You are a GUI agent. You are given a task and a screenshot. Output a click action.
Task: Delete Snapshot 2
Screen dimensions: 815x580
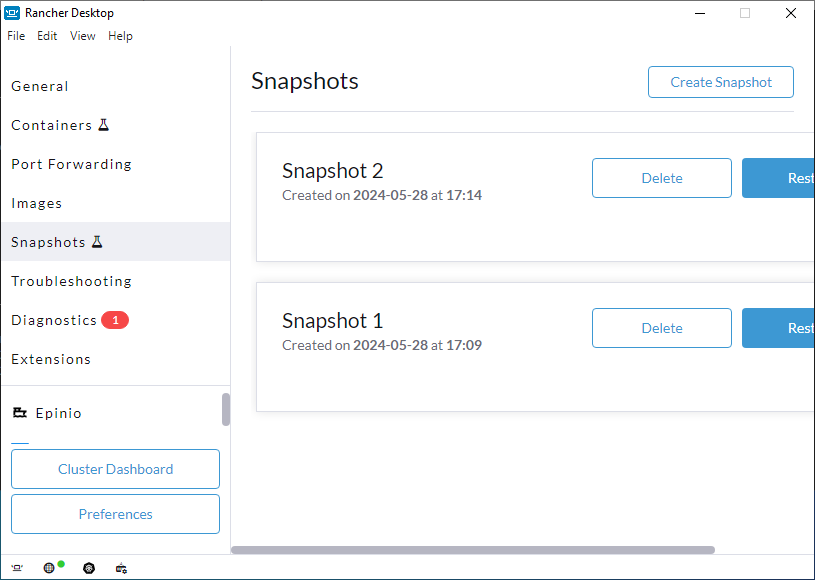click(x=662, y=178)
